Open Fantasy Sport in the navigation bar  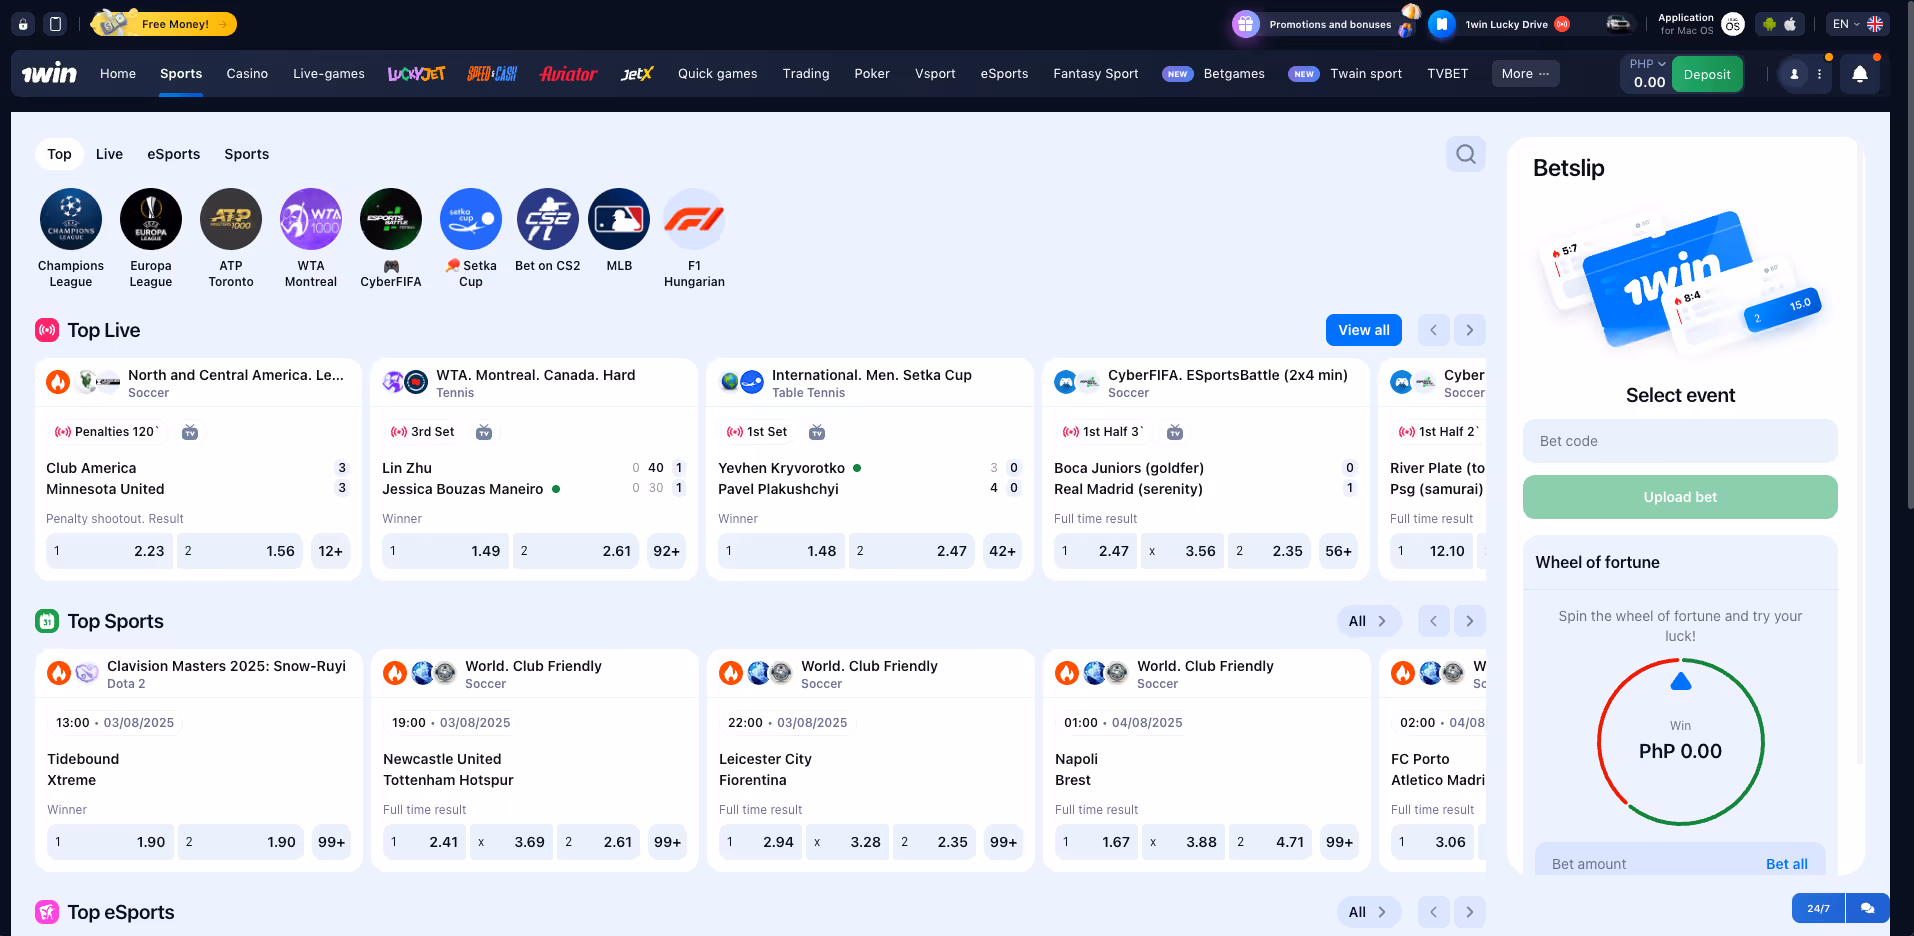click(x=1095, y=74)
